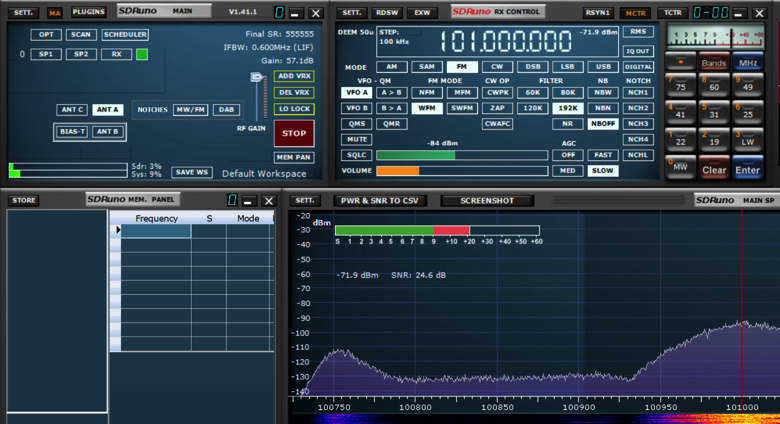
Task: Click the RF GAIN slider handle
Action: (x=257, y=77)
